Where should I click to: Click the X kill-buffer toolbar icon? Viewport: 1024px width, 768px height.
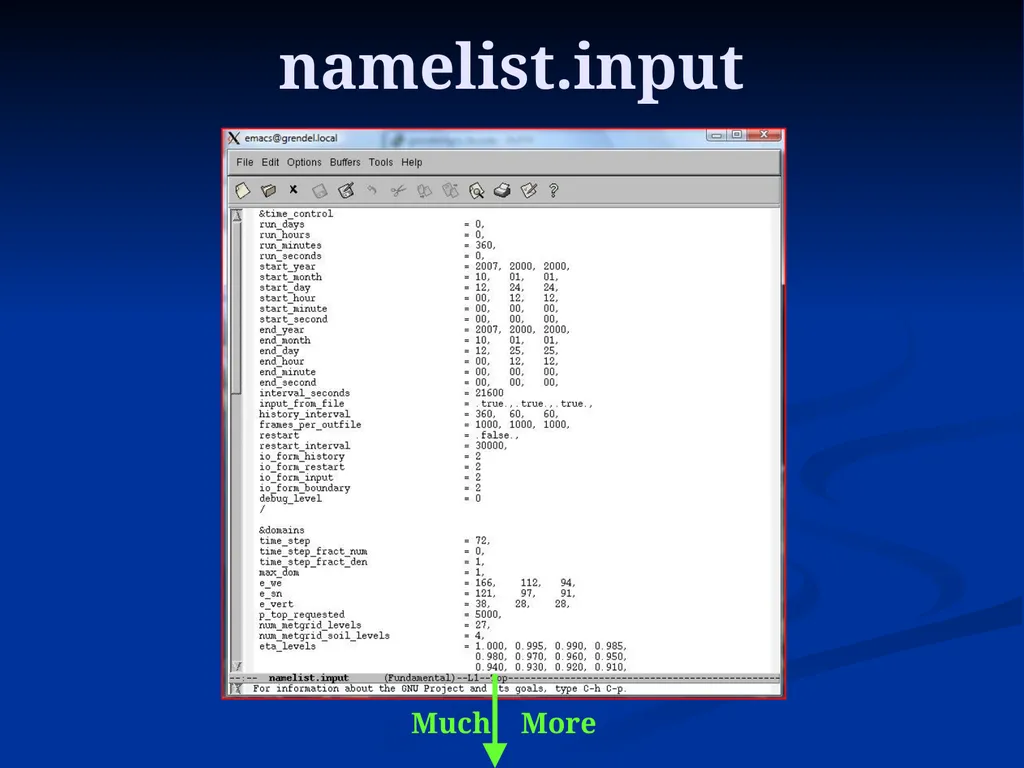click(x=293, y=189)
